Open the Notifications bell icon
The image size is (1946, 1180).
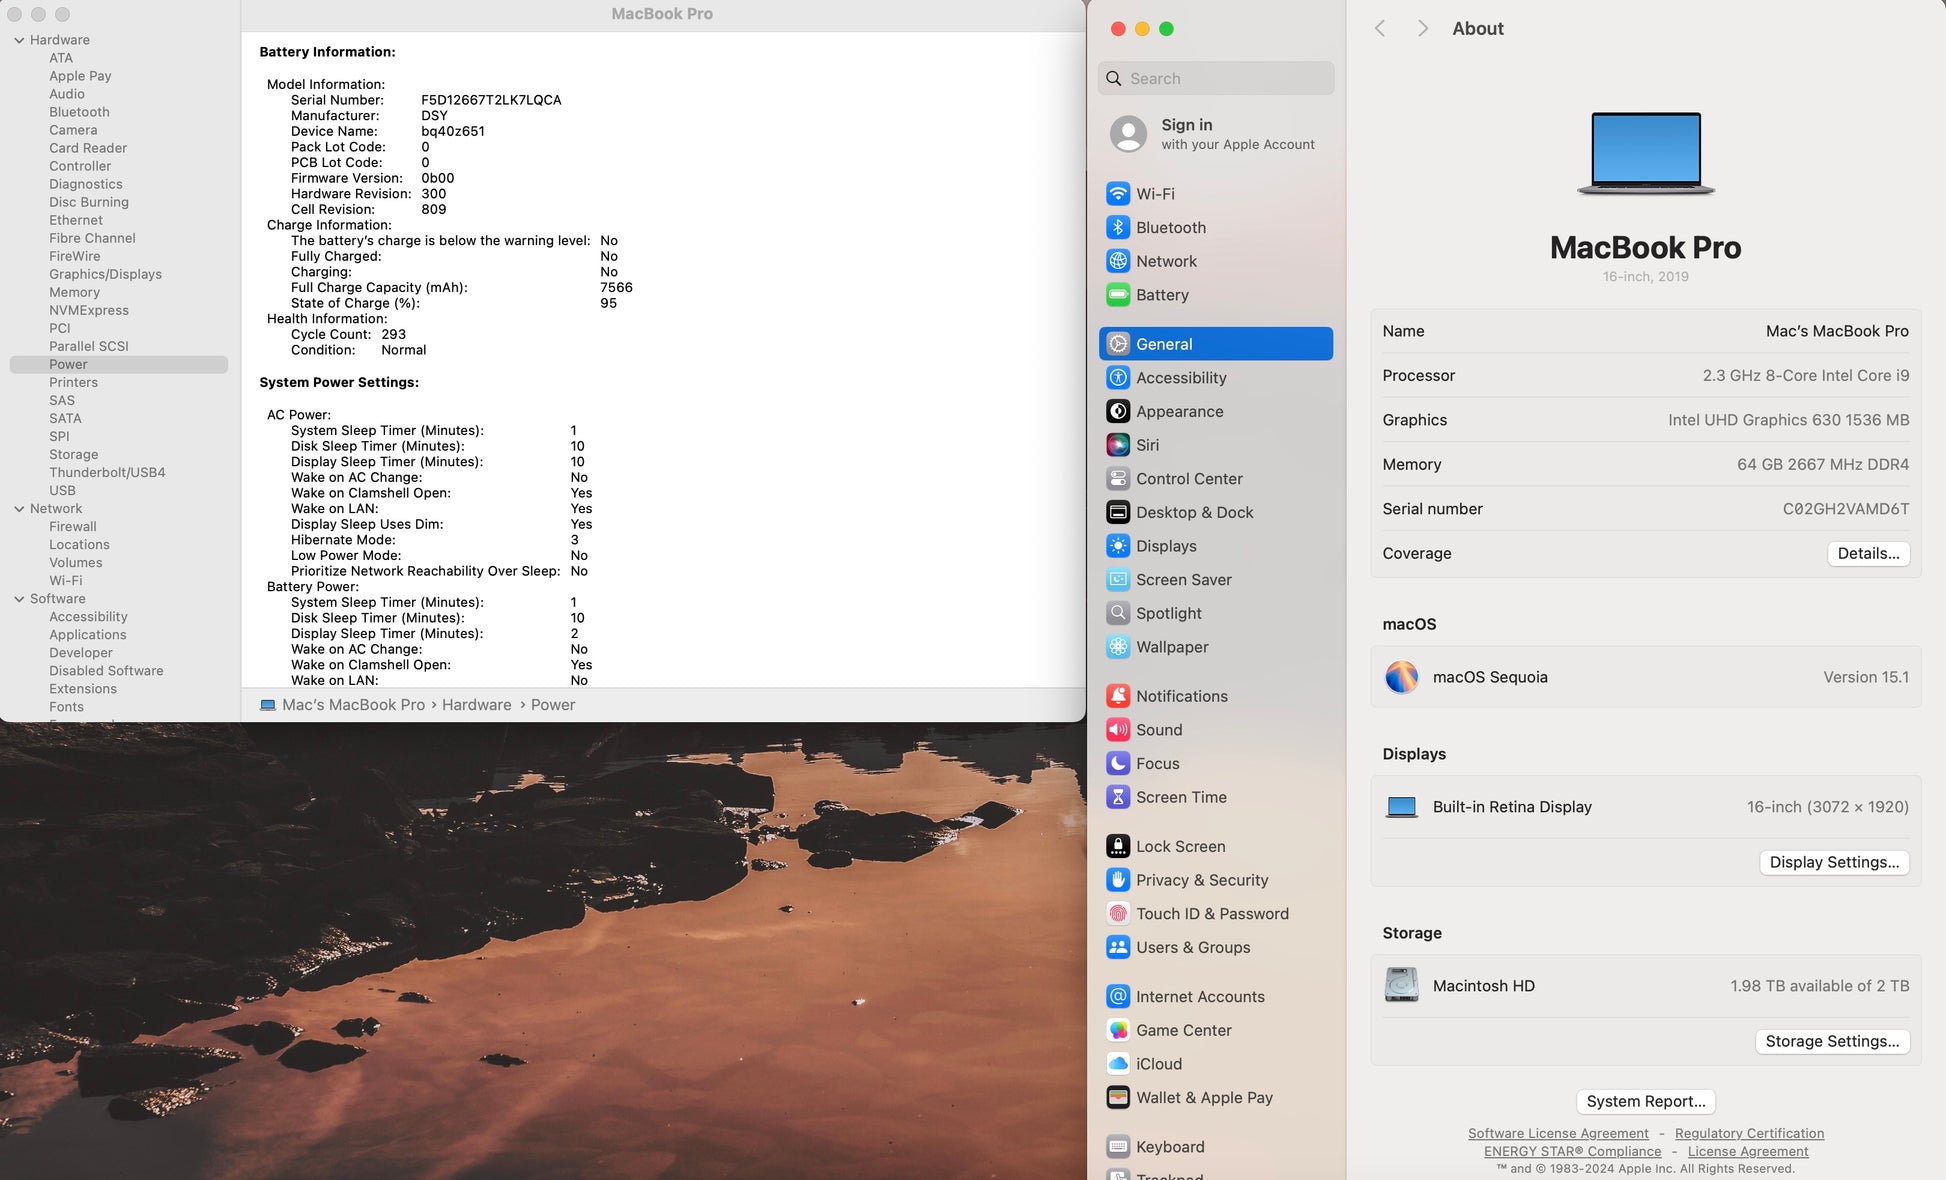point(1118,696)
